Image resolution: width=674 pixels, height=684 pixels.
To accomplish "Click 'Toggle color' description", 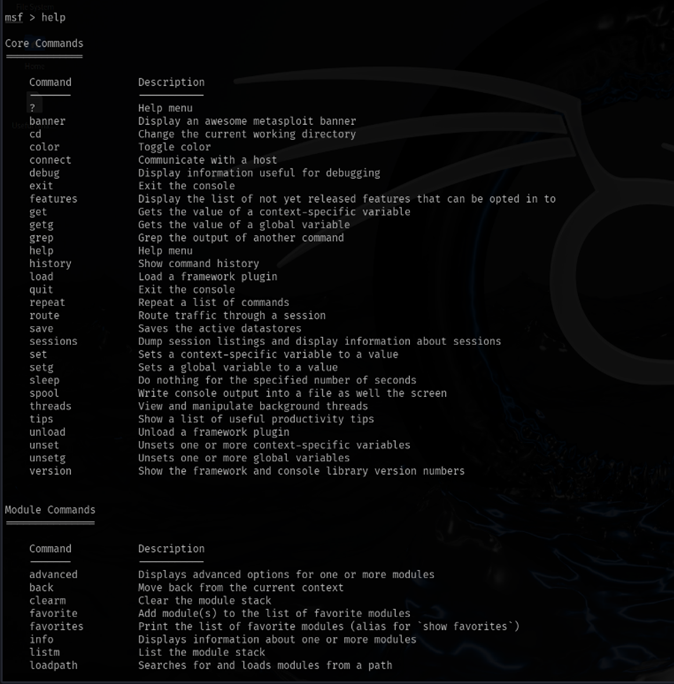I will (x=174, y=147).
